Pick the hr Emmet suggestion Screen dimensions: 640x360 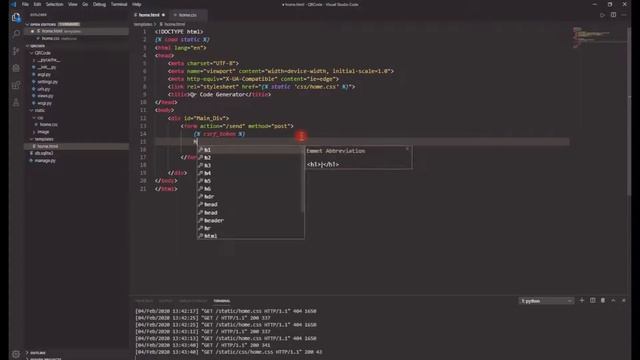point(250,228)
